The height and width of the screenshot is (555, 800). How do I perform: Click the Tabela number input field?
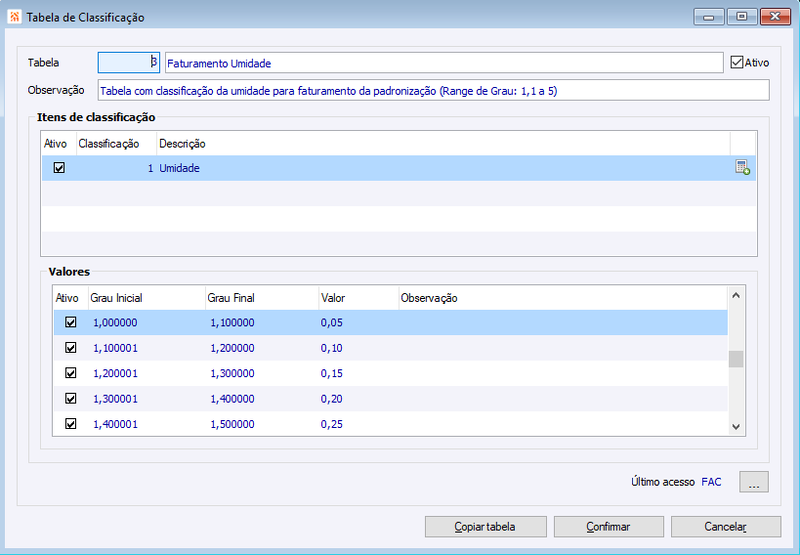click(129, 63)
